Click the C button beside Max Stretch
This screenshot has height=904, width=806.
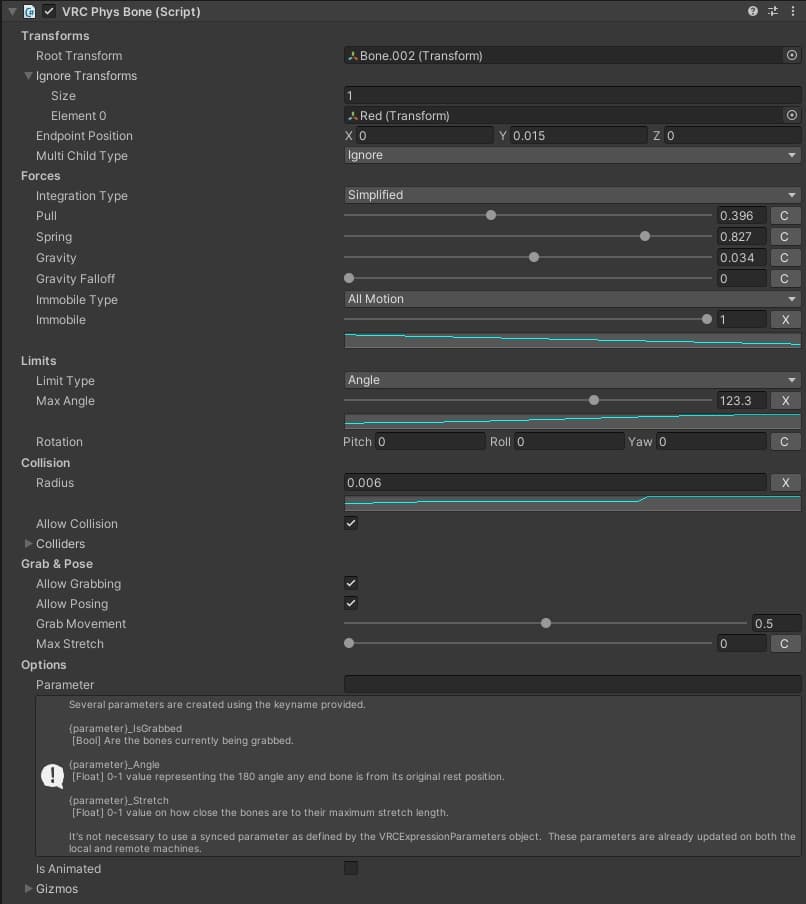click(x=785, y=643)
